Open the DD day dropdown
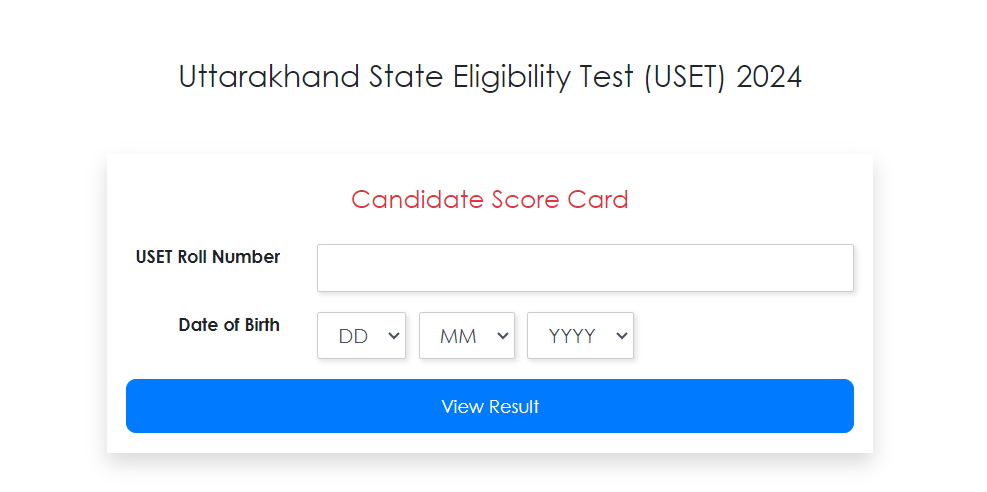This screenshot has width=987, height=492. pyautogui.click(x=361, y=336)
